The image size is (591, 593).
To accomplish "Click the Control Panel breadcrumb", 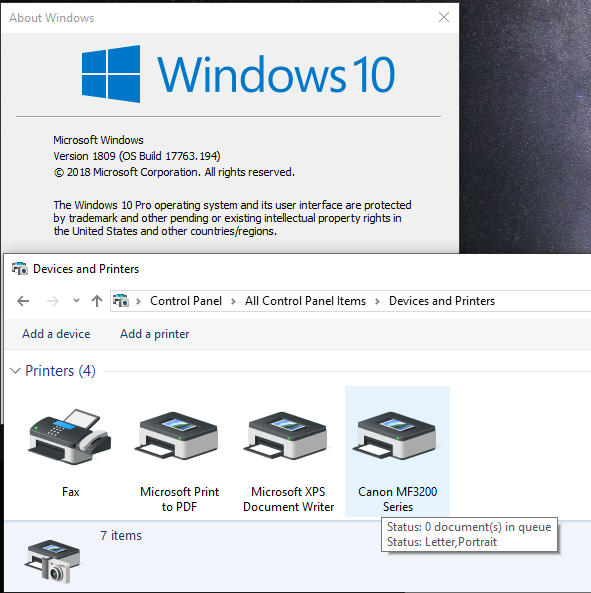I will 186,301.
